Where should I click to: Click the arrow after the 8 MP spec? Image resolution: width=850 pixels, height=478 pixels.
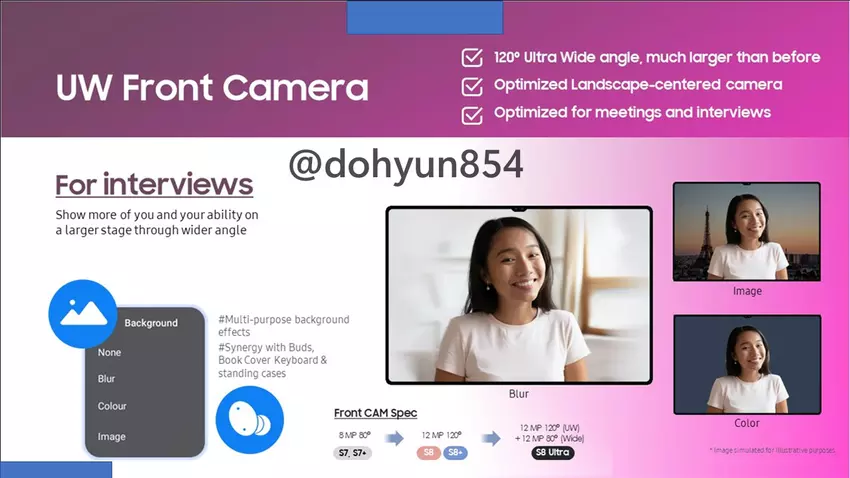click(397, 437)
